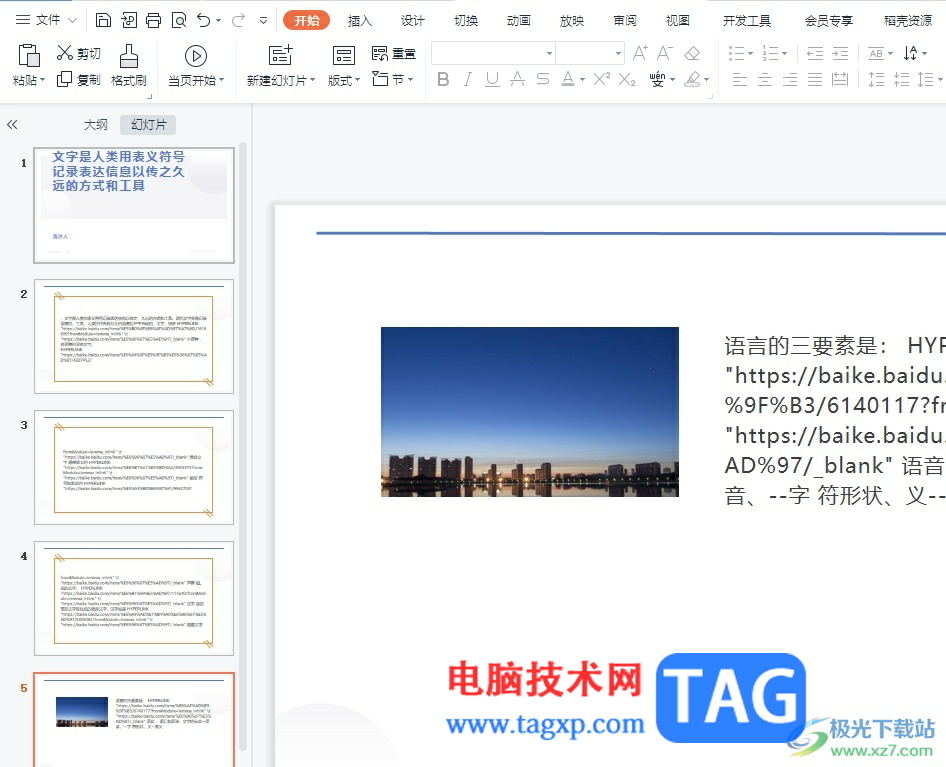The image size is (946, 767).
Task: Center align text
Action: 765,79
